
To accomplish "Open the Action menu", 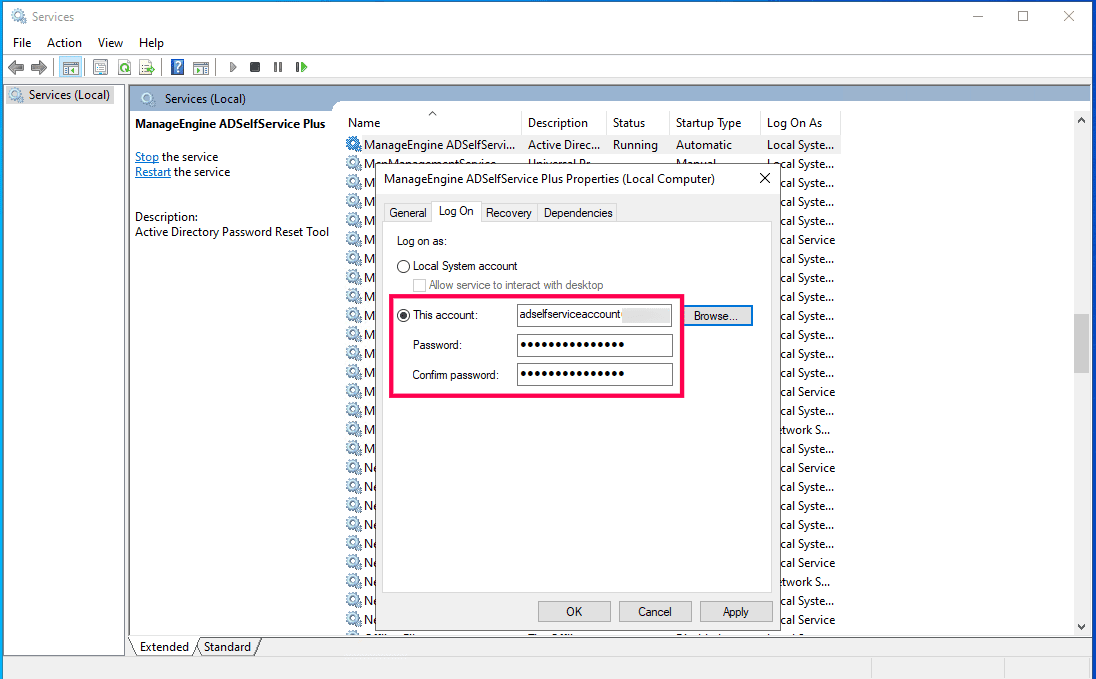I will (x=64, y=43).
